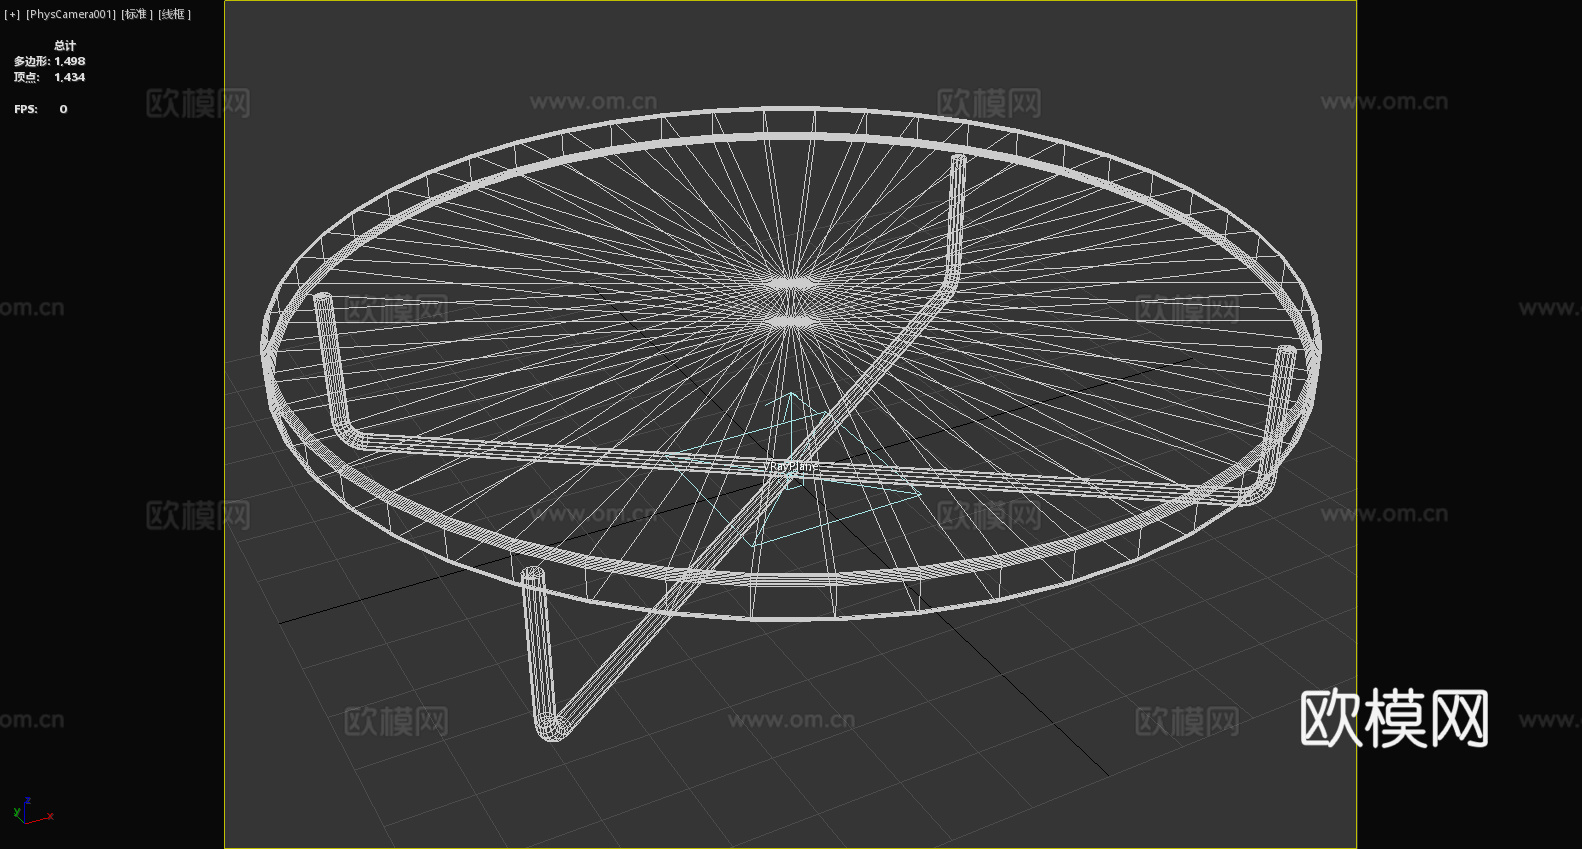This screenshot has height=849, width=1582.
Task: Select the FPS value readout
Action: [x=63, y=110]
